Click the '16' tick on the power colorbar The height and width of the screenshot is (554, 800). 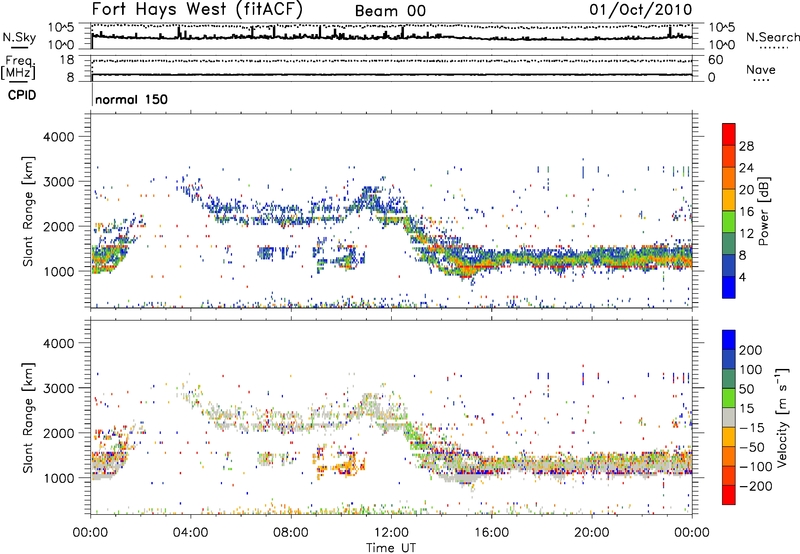(746, 212)
